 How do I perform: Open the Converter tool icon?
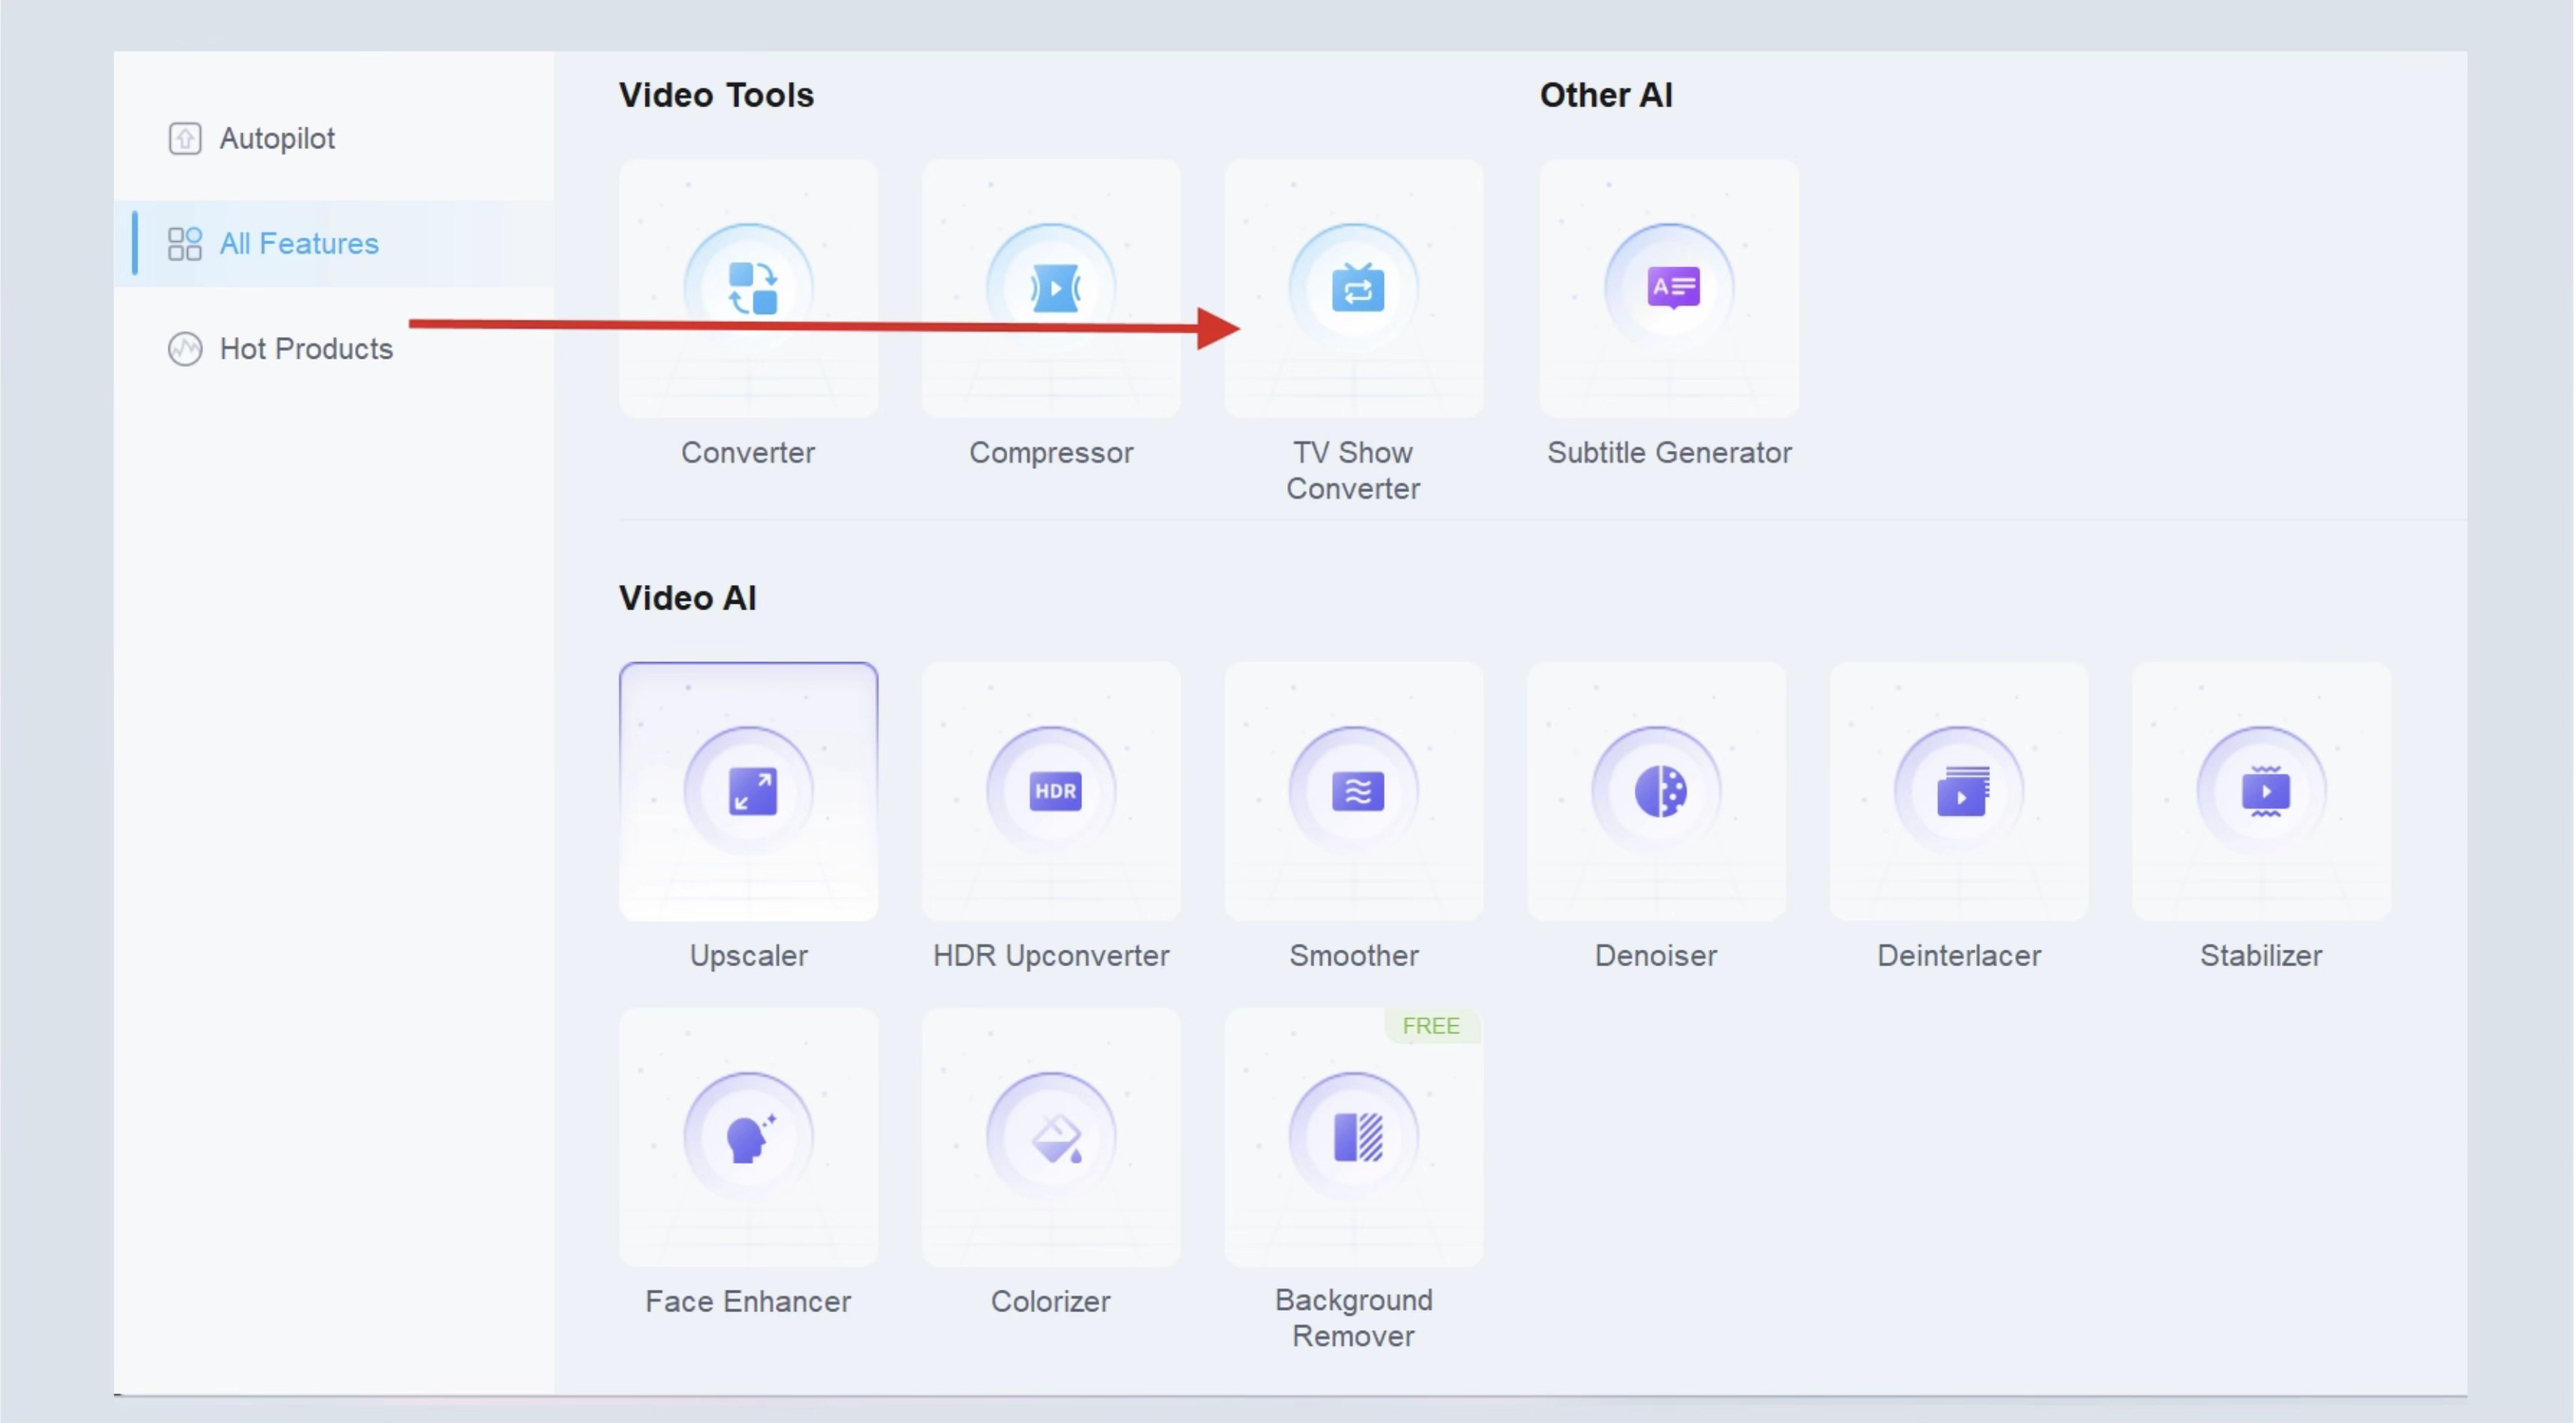[750, 288]
